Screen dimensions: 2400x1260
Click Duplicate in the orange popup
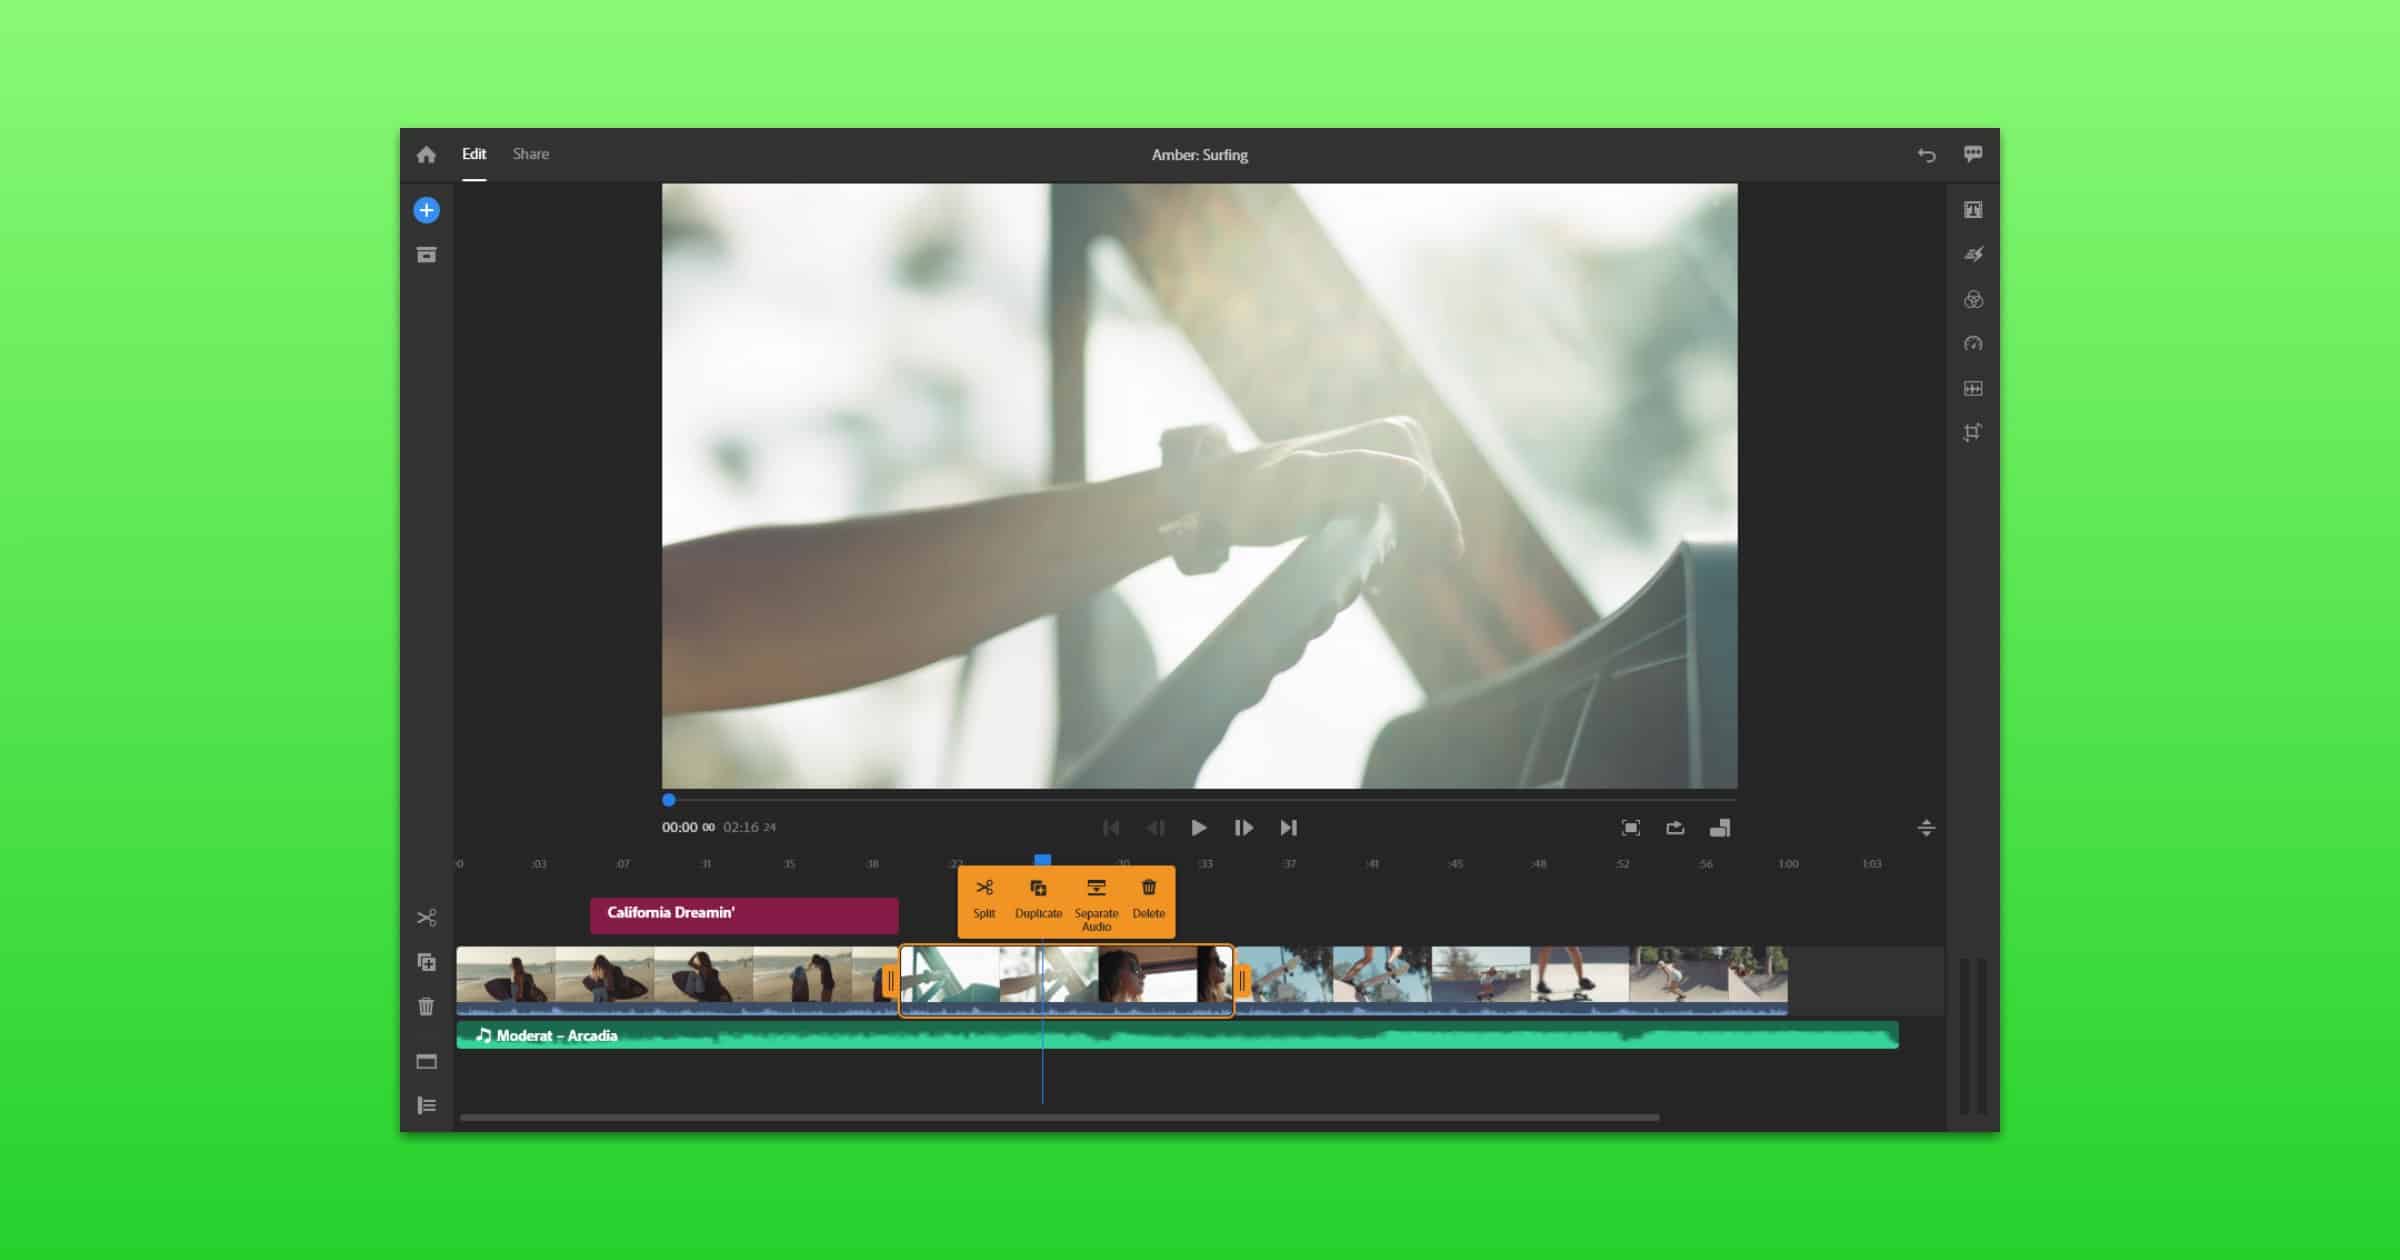click(1038, 899)
